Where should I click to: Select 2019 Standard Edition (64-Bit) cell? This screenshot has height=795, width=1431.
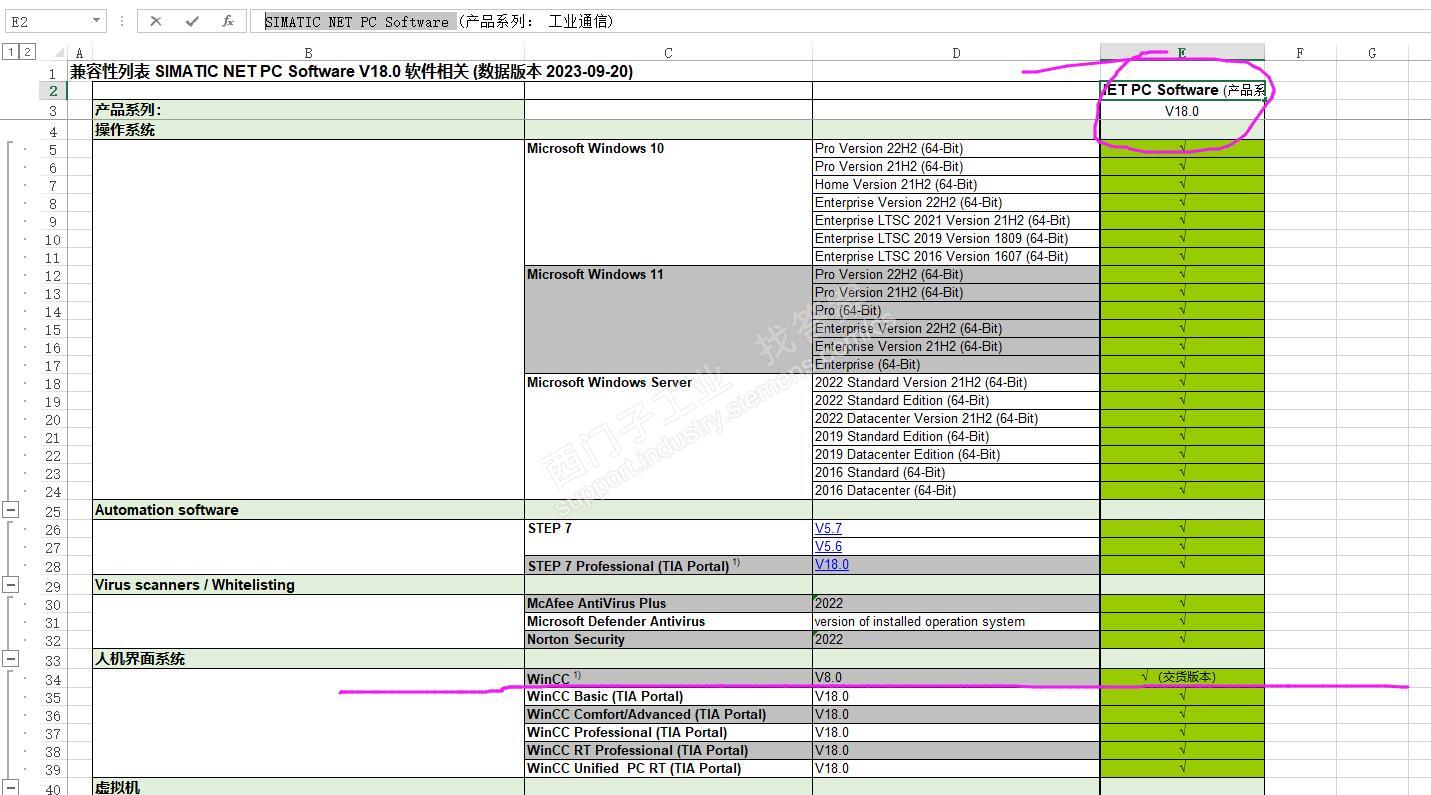coord(956,436)
